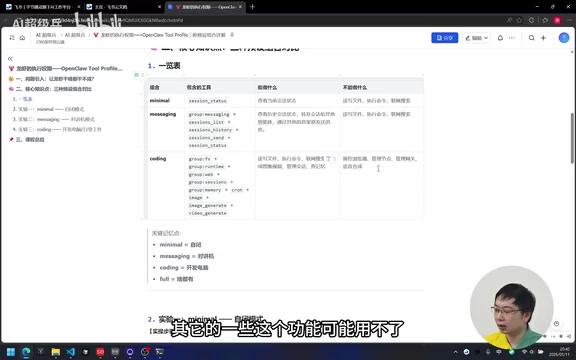Toggle the sidebar tree icon next to home
This screenshot has width=576, height=360.
pyautogui.click(x=12, y=37)
